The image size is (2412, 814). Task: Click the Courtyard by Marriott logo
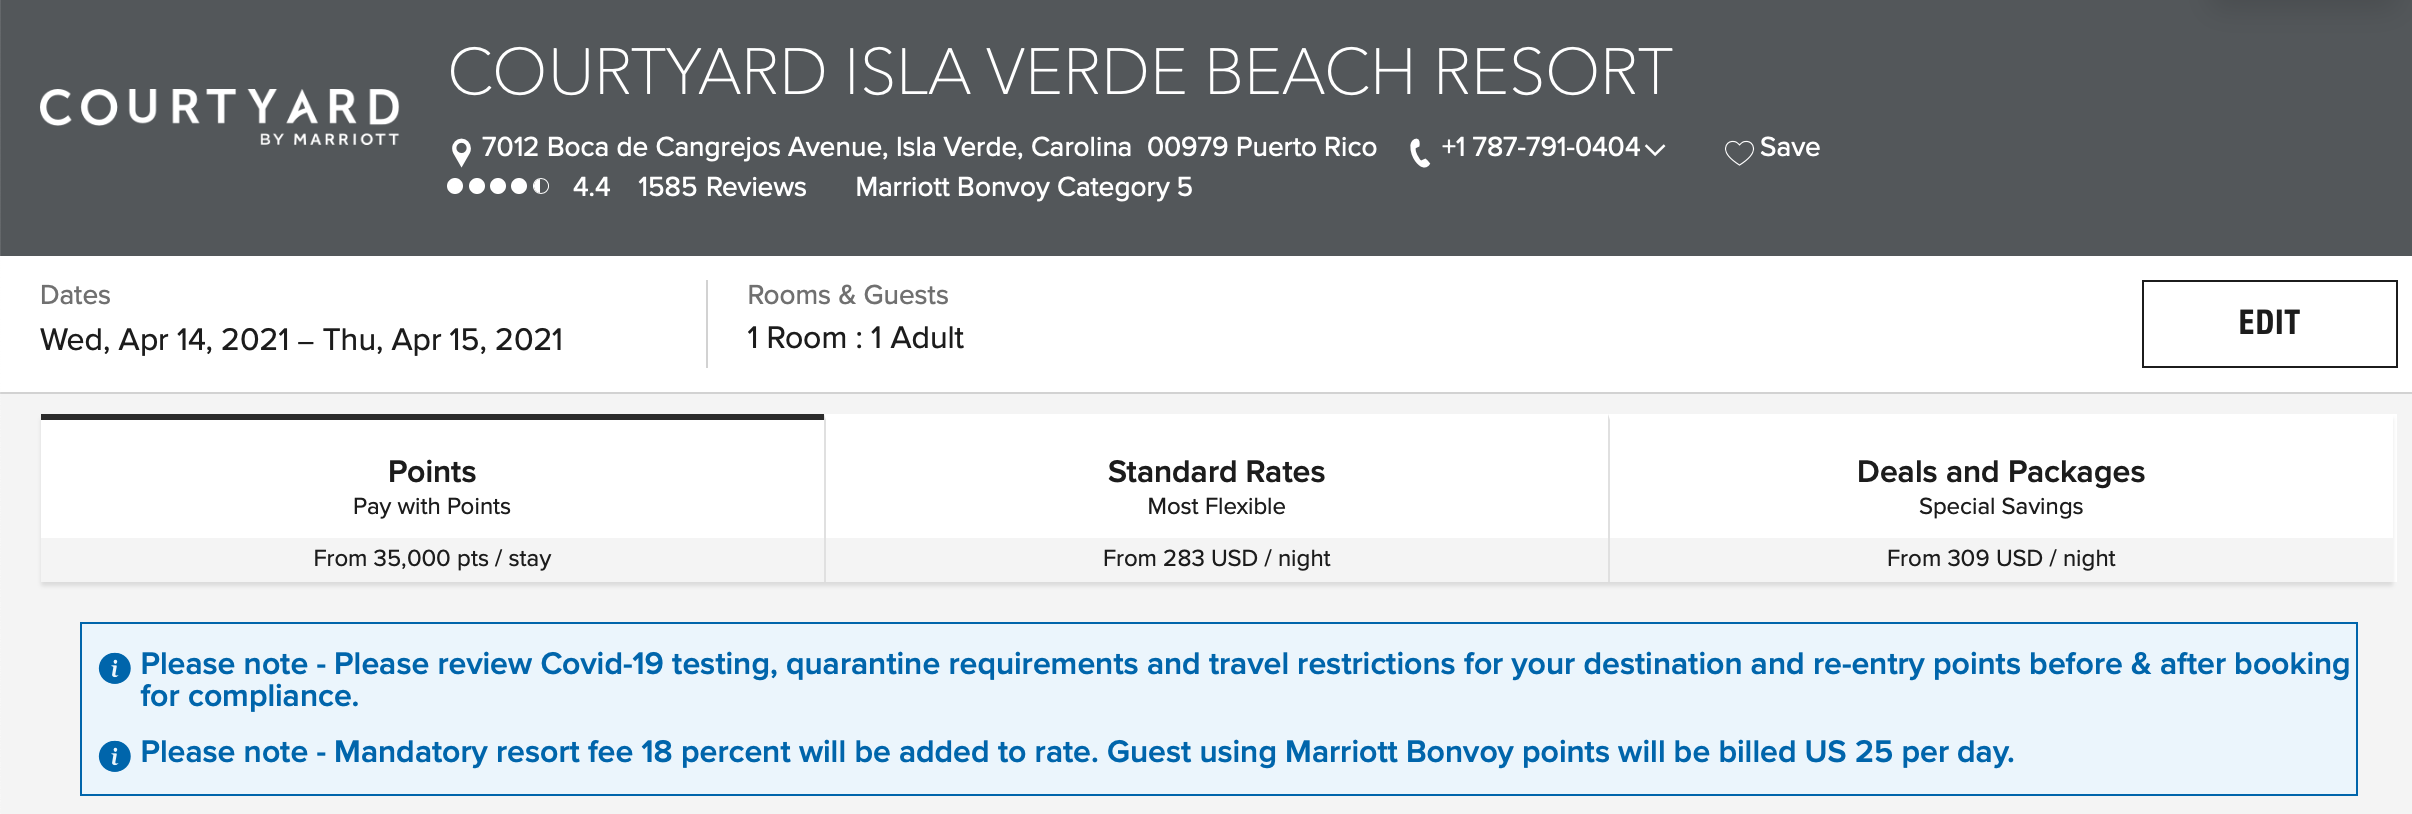[219, 117]
